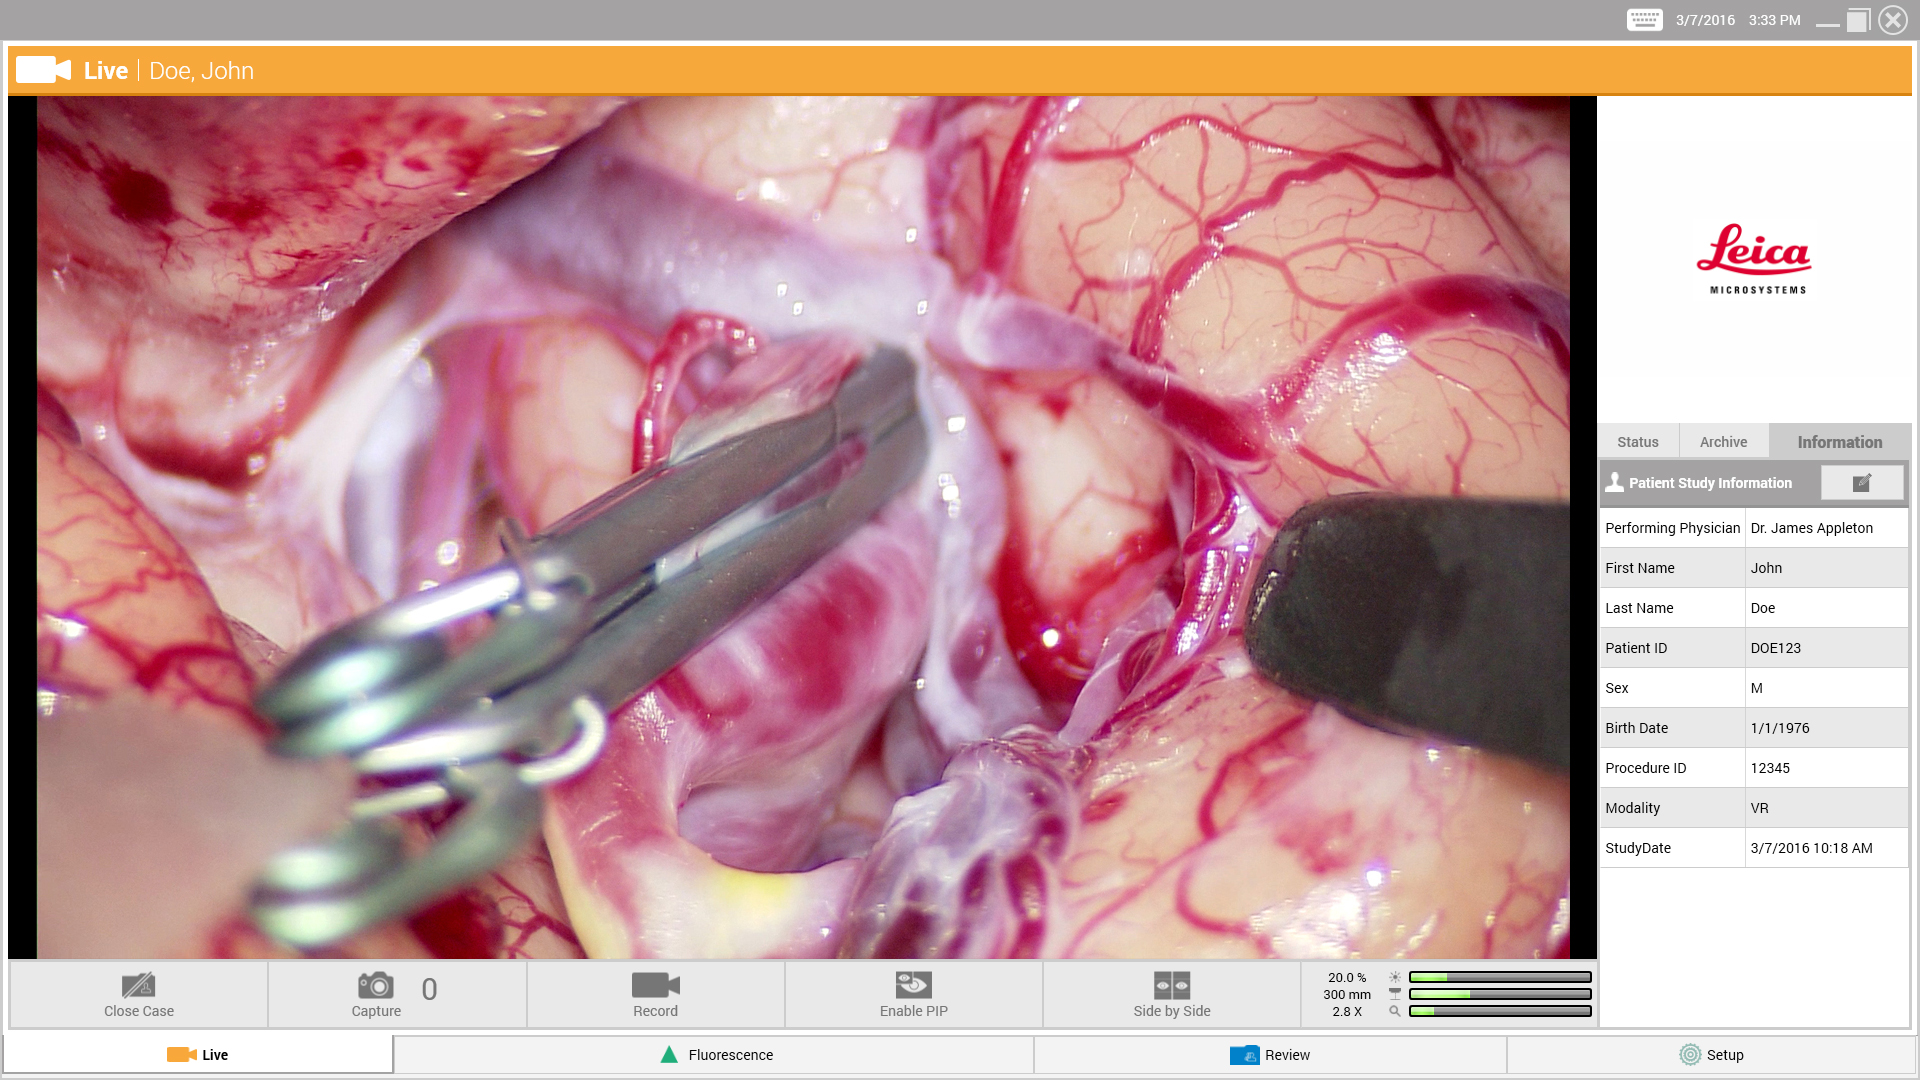The height and width of the screenshot is (1080, 1920).
Task: Edit Patient Study Information with pencil icon
Action: coord(1862,483)
